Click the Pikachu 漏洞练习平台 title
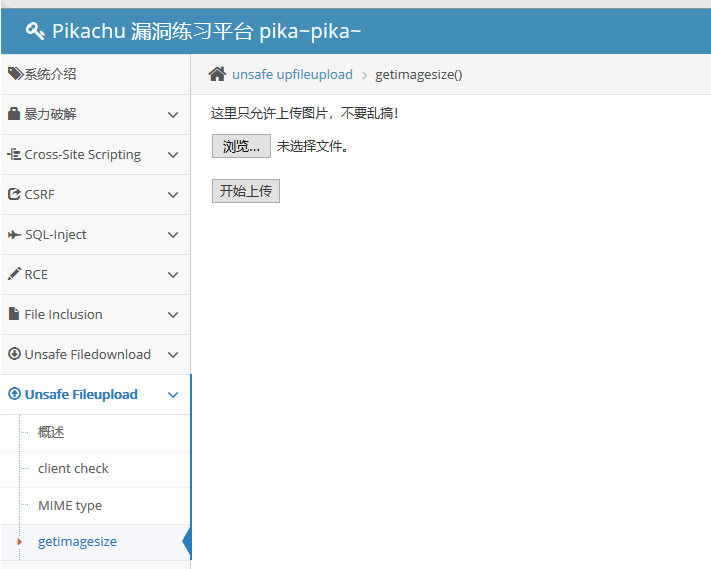711x569 pixels. point(206,31)
